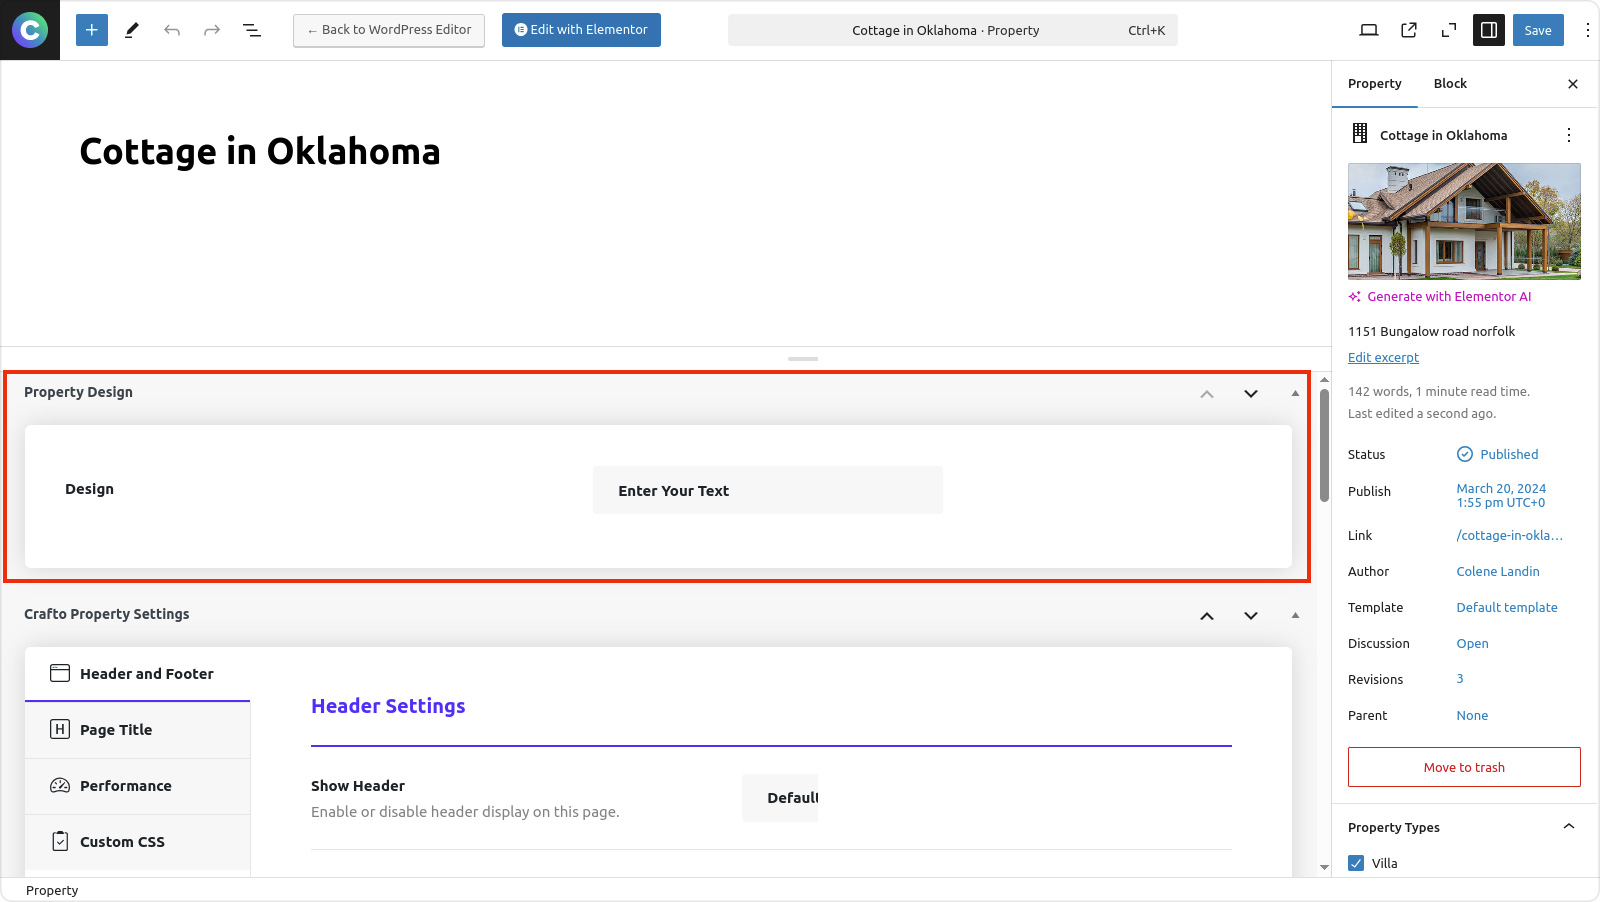1600x902 pixels.
Task: Toggle fullscreen distraction-free mode icon
Action: pos(1448,30)
